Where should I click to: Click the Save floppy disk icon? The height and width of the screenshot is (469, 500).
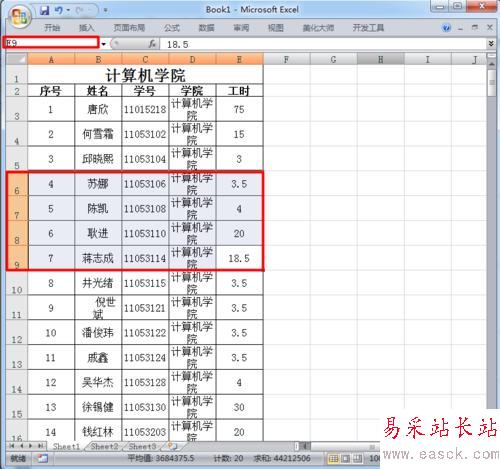tap(44, 10)
